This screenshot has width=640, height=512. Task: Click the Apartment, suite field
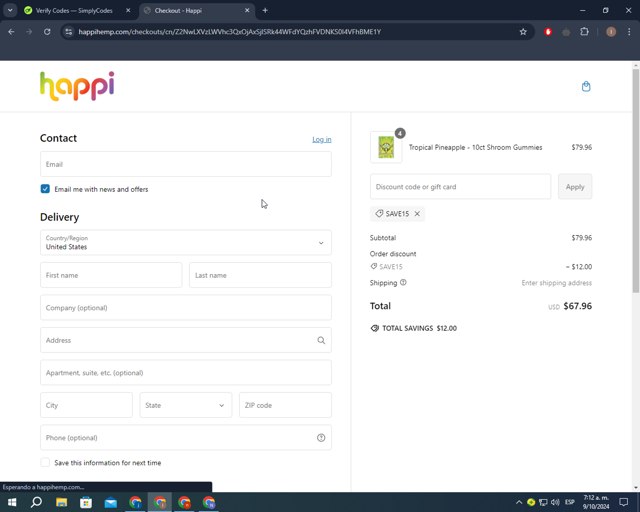[186, 372]
